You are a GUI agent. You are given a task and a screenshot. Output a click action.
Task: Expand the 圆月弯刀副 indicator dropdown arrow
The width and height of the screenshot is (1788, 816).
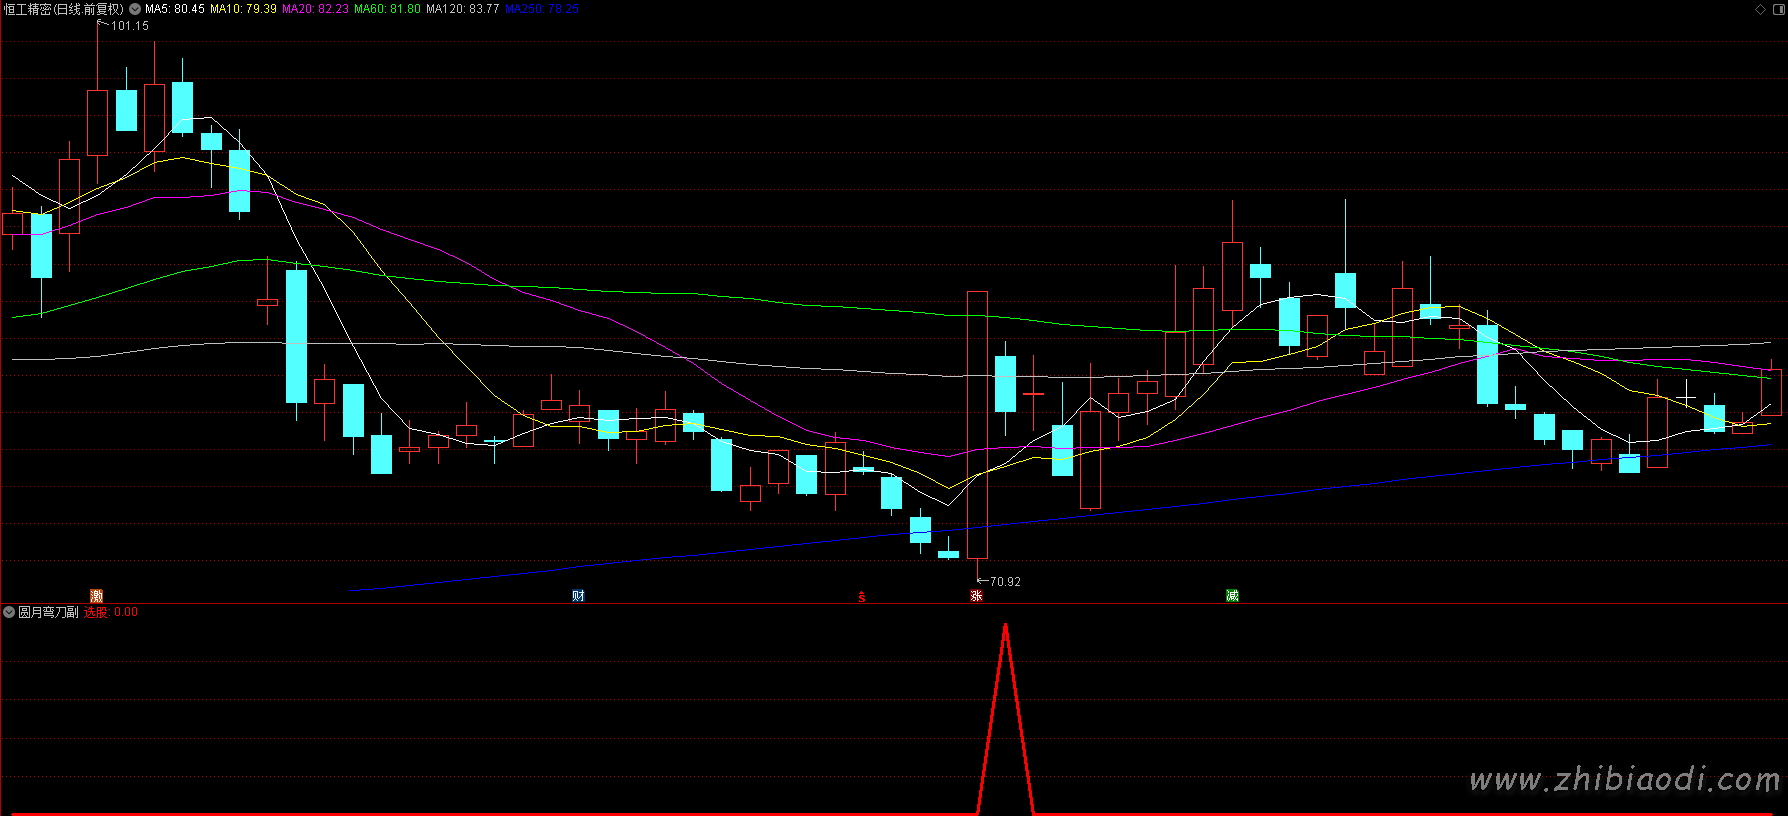tap(9, 612)
